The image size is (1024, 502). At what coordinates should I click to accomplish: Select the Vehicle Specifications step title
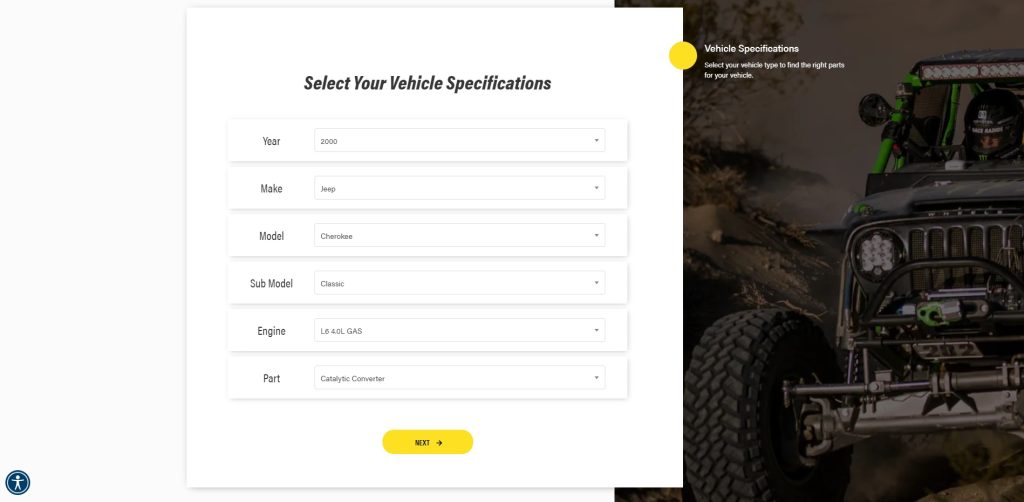coord(751,48)
